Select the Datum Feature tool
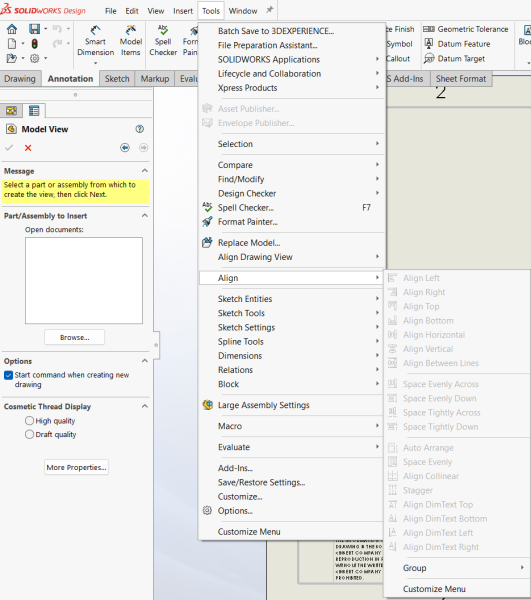 click(457, 44)
